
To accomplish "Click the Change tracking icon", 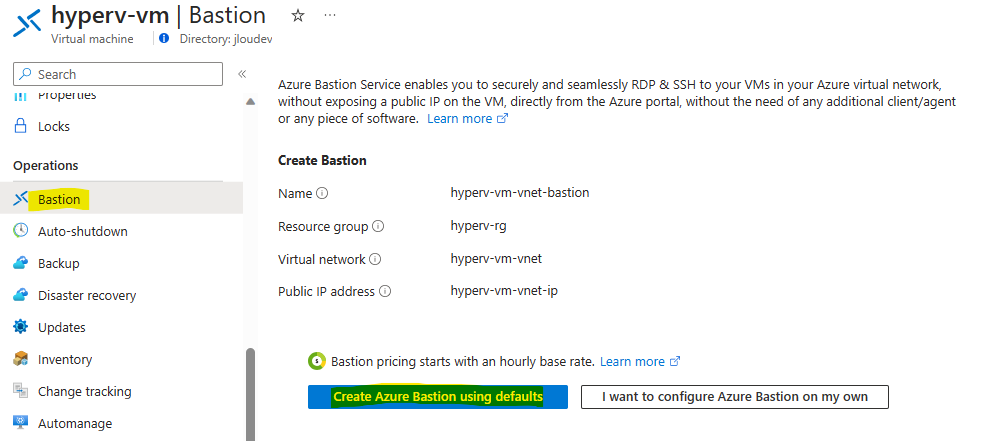I will [20, 390].
